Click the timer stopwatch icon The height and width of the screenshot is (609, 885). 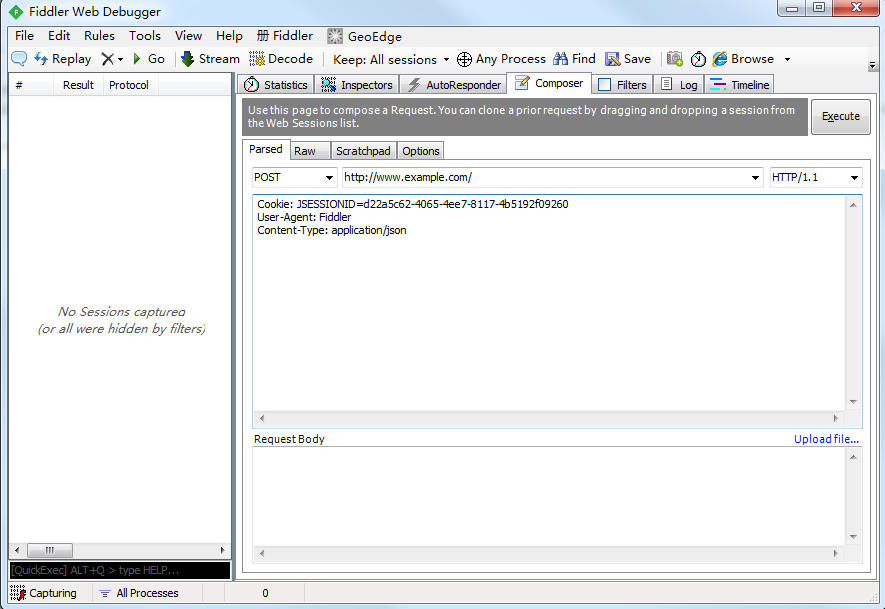pos(698,59)
